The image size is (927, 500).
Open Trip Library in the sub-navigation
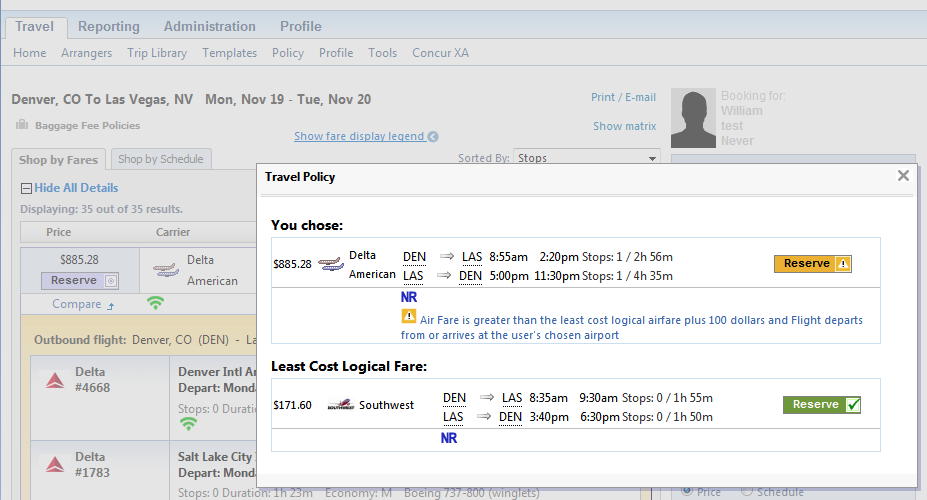click(157, 53)
